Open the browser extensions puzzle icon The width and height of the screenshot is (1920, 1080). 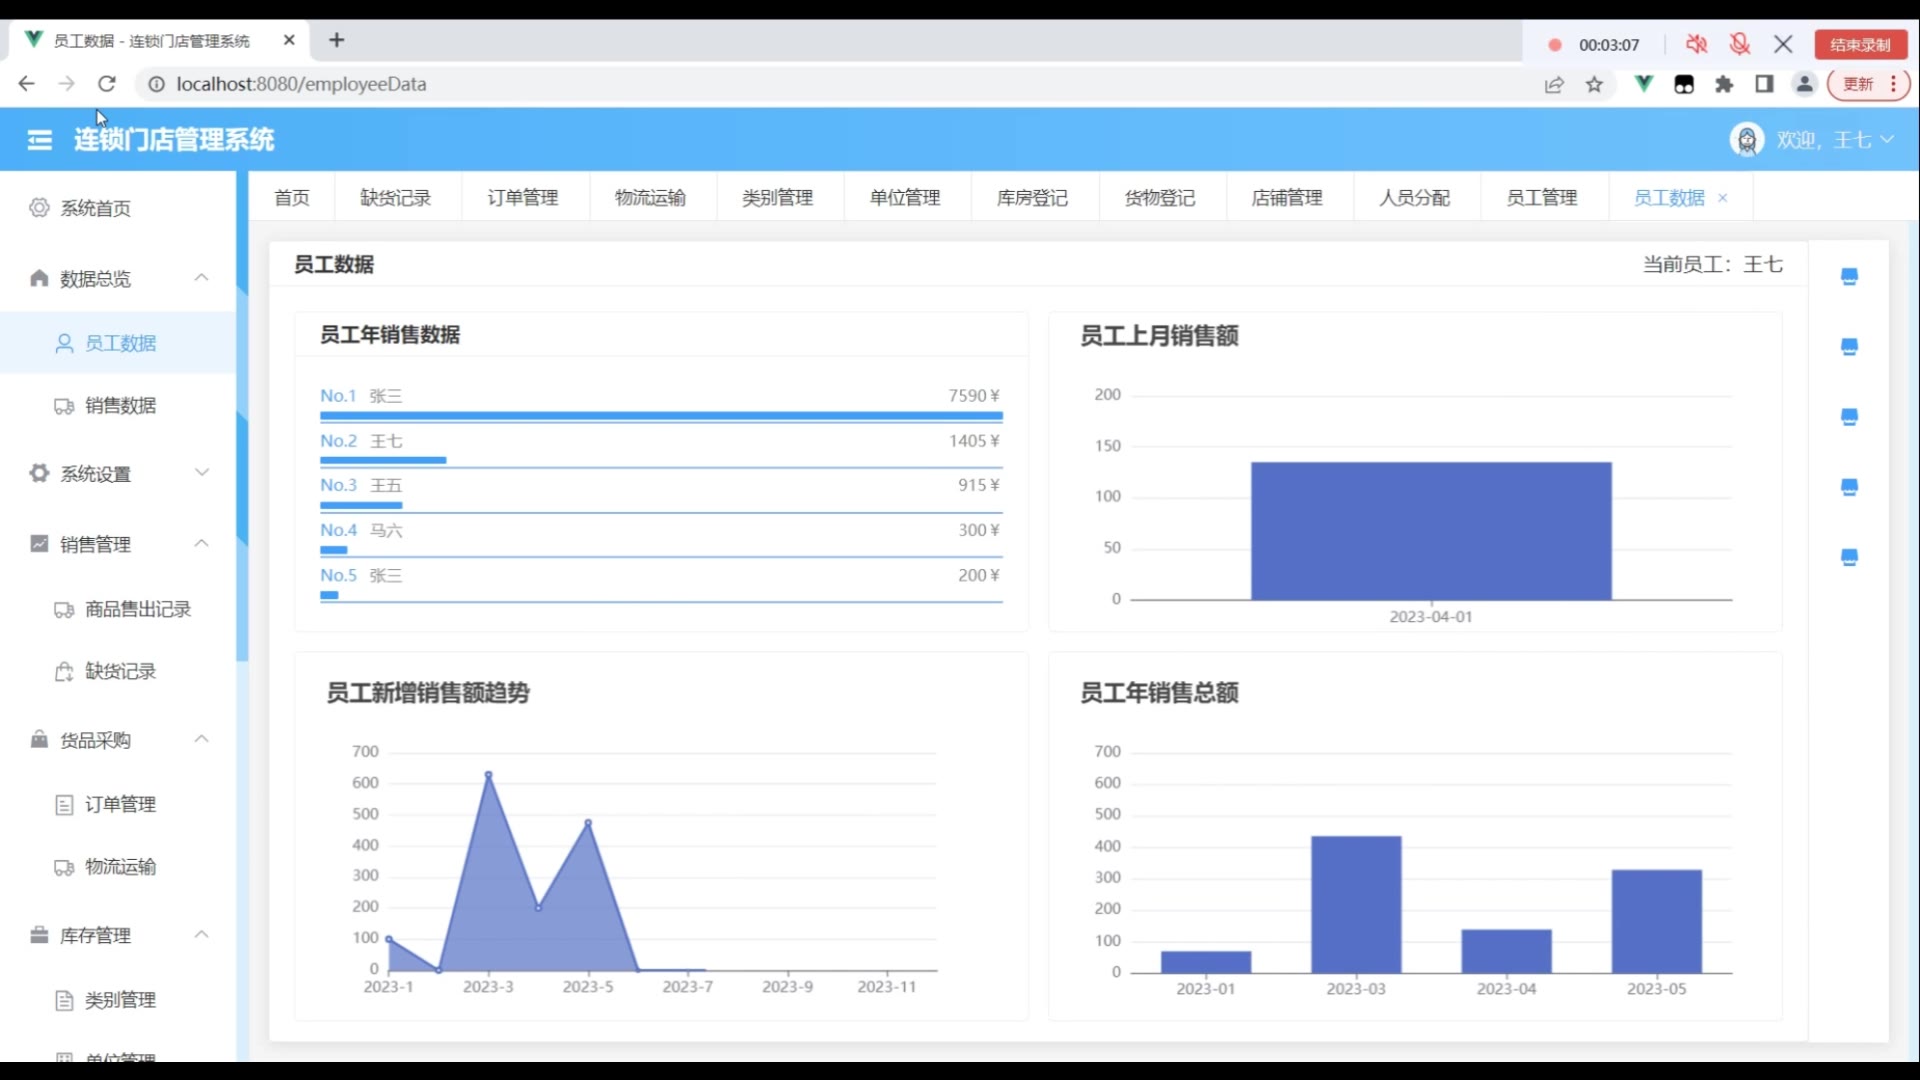point(1724,85)
